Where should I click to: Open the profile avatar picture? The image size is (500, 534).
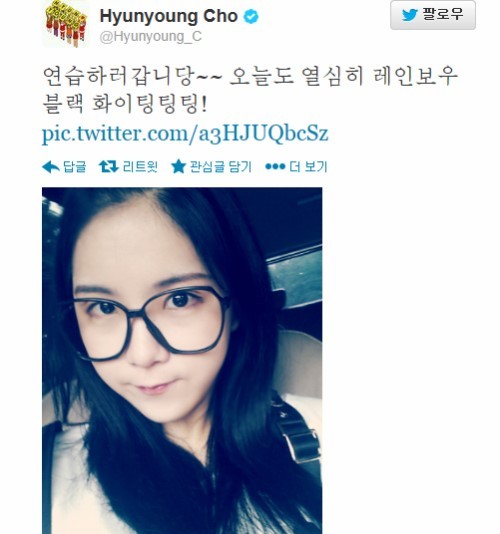tap(66, 24)
